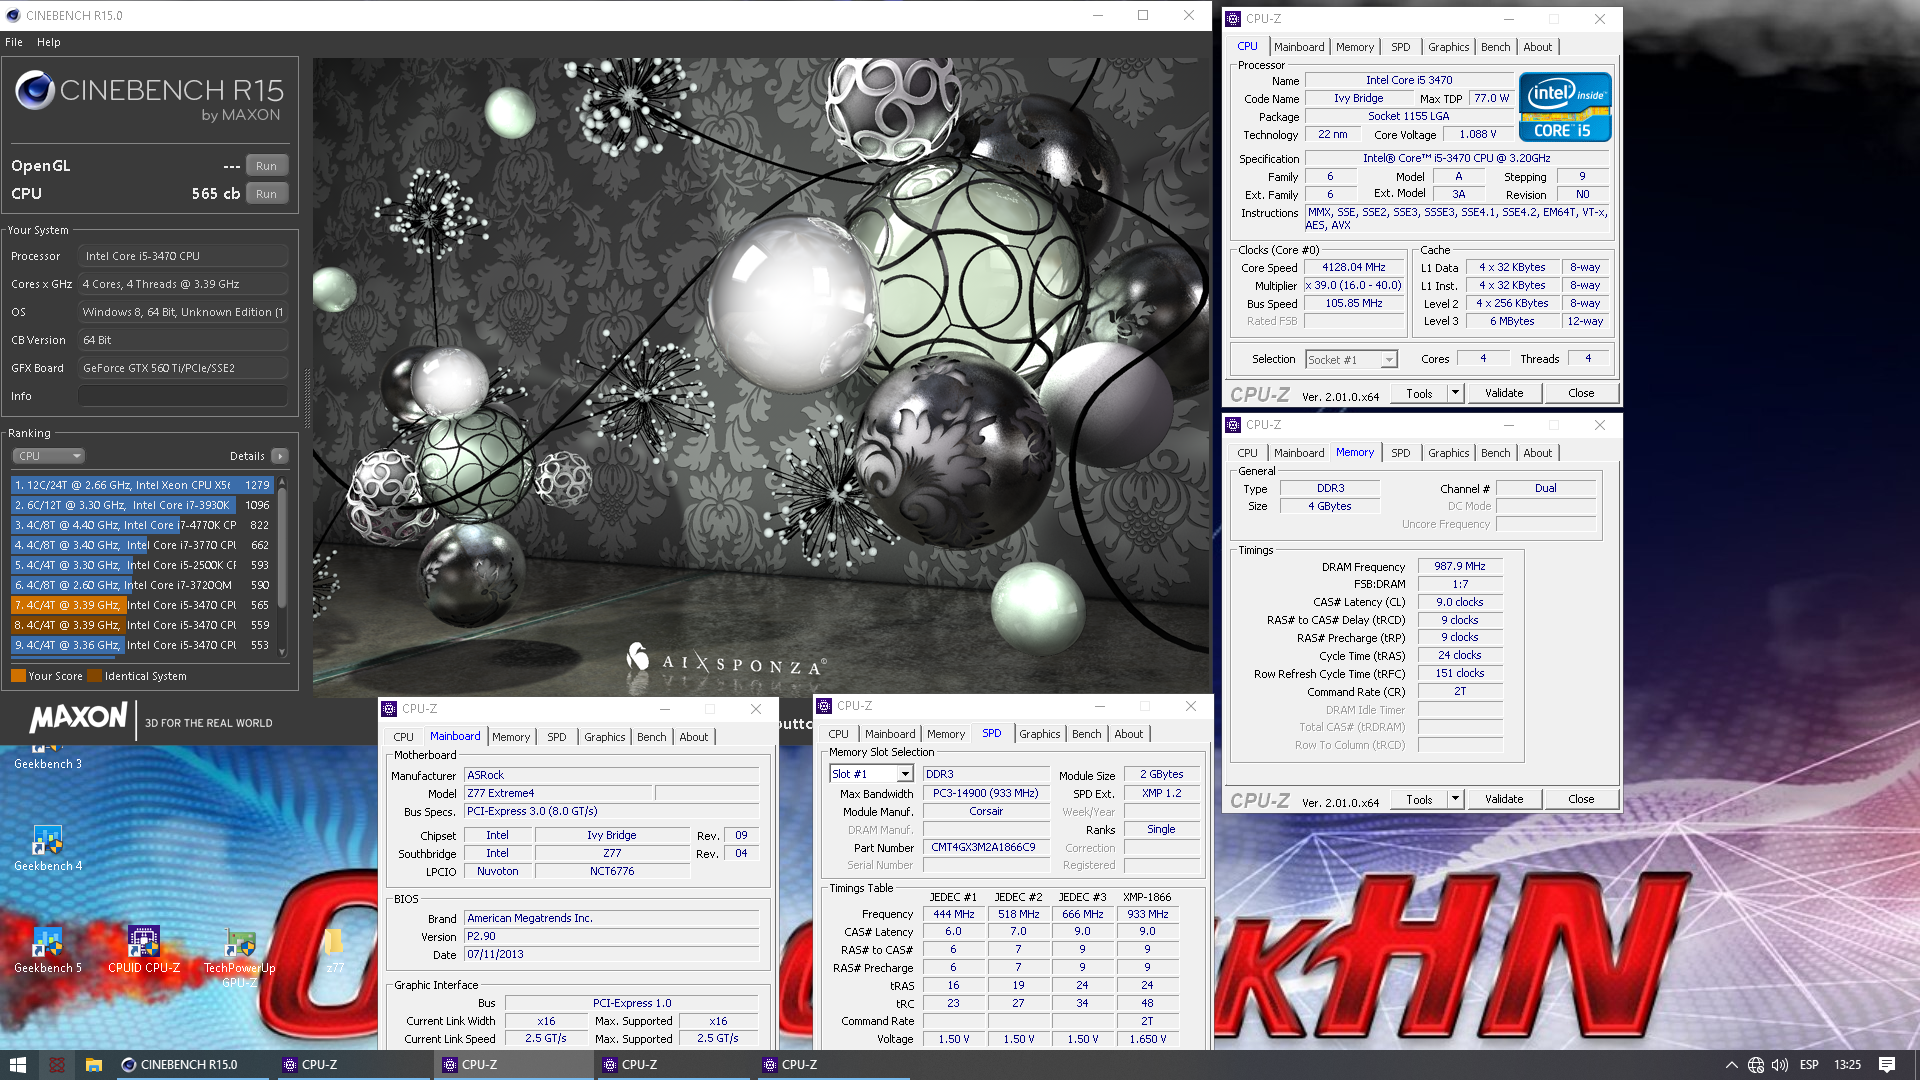This screenshot has height=1080, width=1920.
Task: Click Validate in the top CPU-Z CPU window
Action: coord(1504,393)
